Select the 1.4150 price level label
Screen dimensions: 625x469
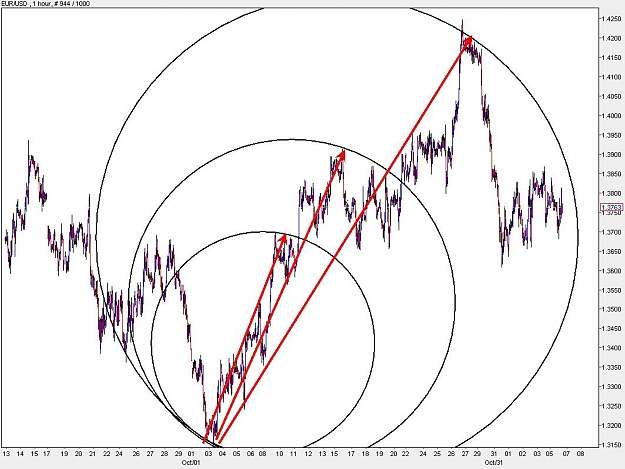(x=611, y=57)
